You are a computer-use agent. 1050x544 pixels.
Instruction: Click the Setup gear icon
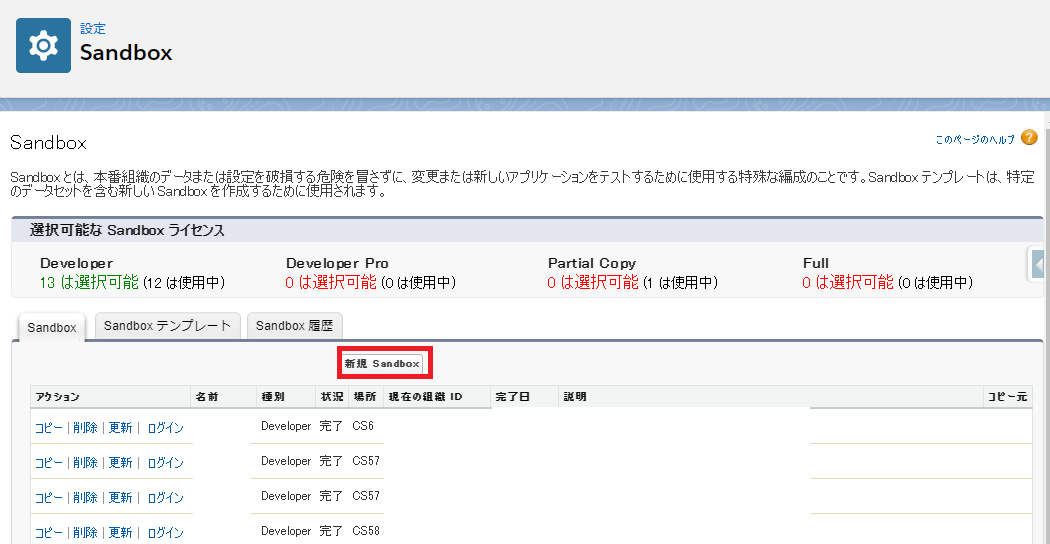tap(44, 46)
